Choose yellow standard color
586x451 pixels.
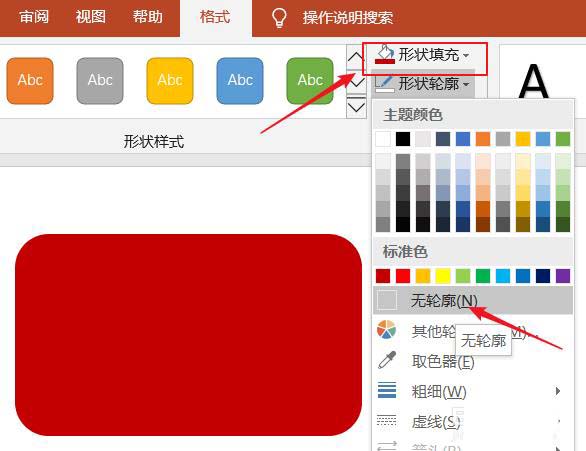coord(443,276)
